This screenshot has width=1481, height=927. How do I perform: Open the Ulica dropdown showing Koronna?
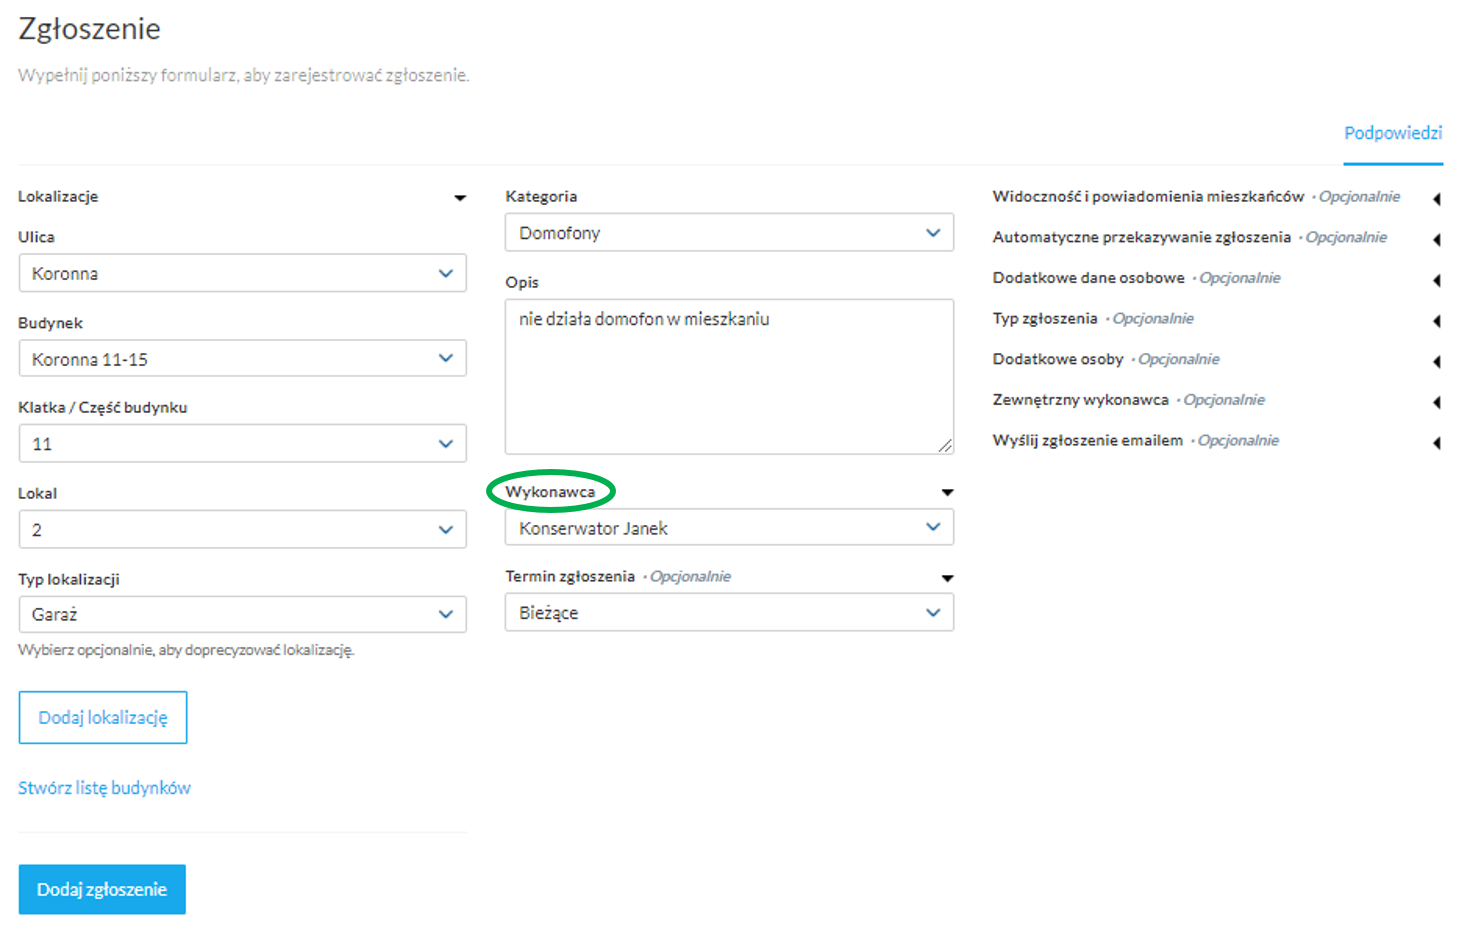242,273
